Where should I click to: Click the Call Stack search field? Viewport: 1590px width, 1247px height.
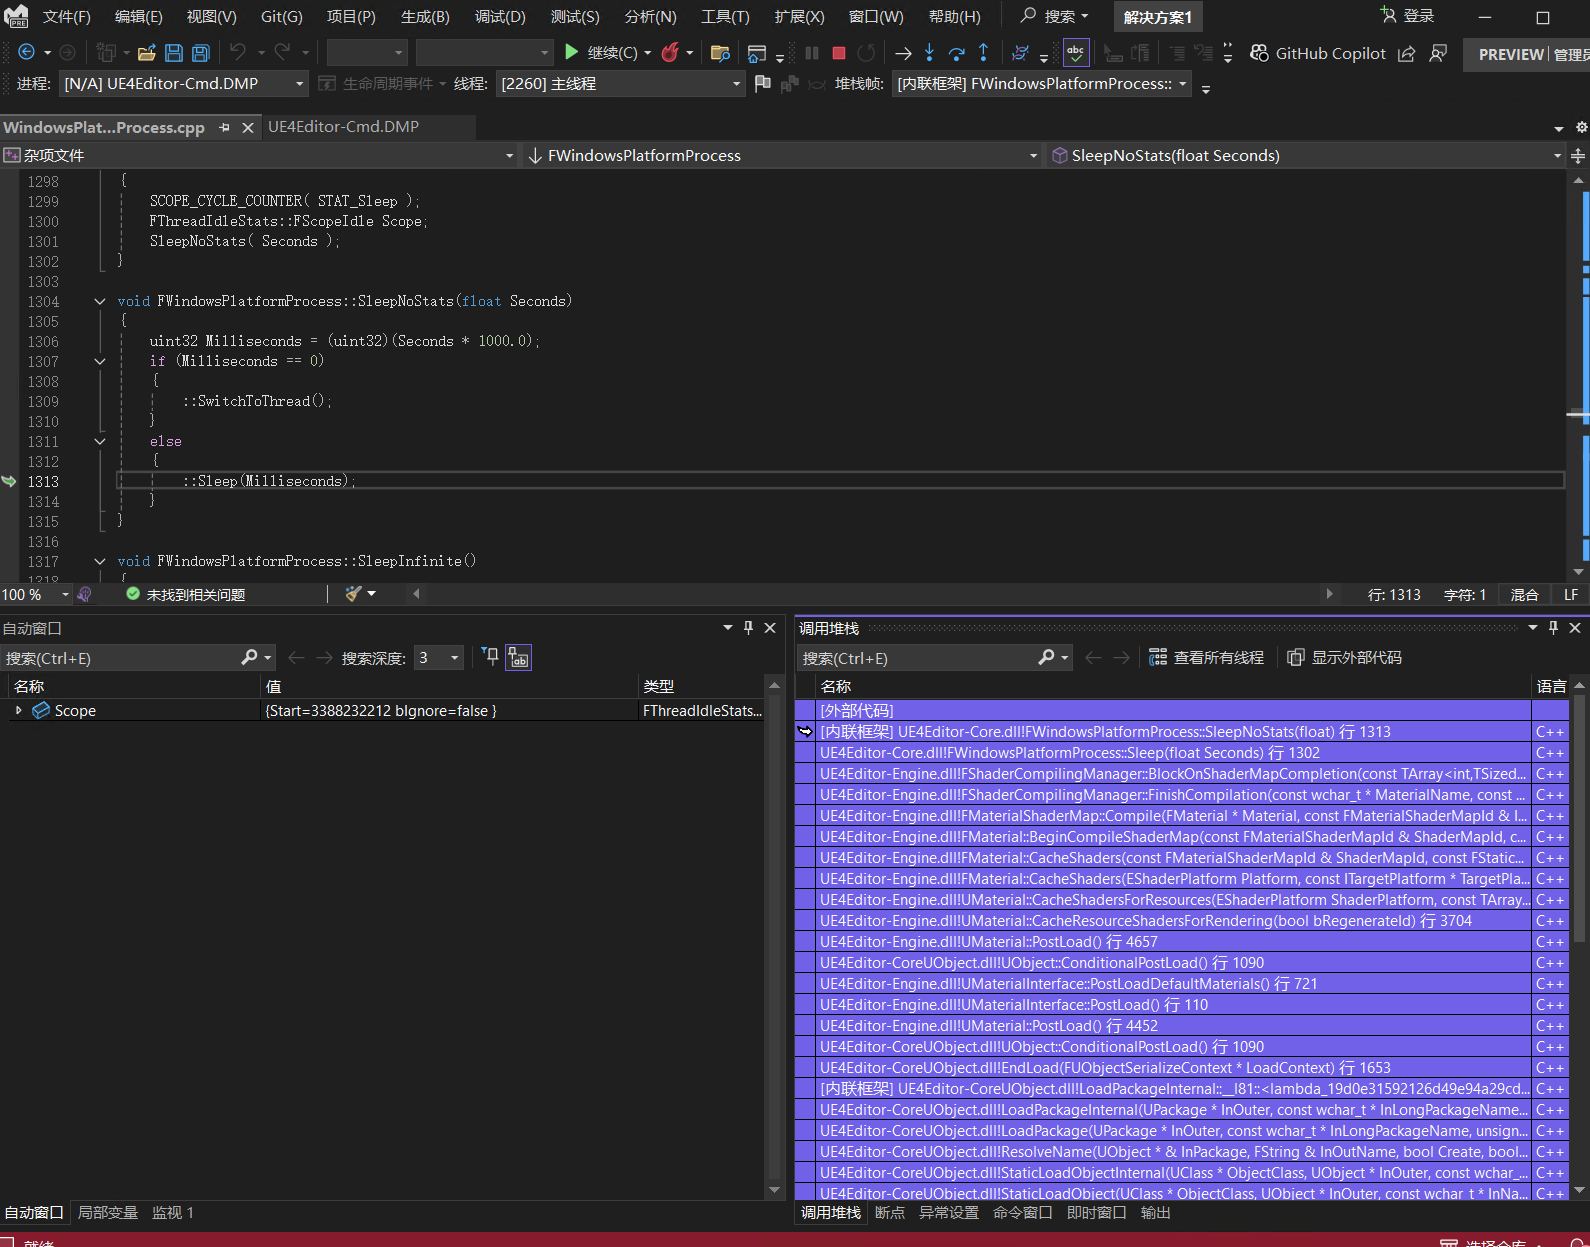(918, 657)
